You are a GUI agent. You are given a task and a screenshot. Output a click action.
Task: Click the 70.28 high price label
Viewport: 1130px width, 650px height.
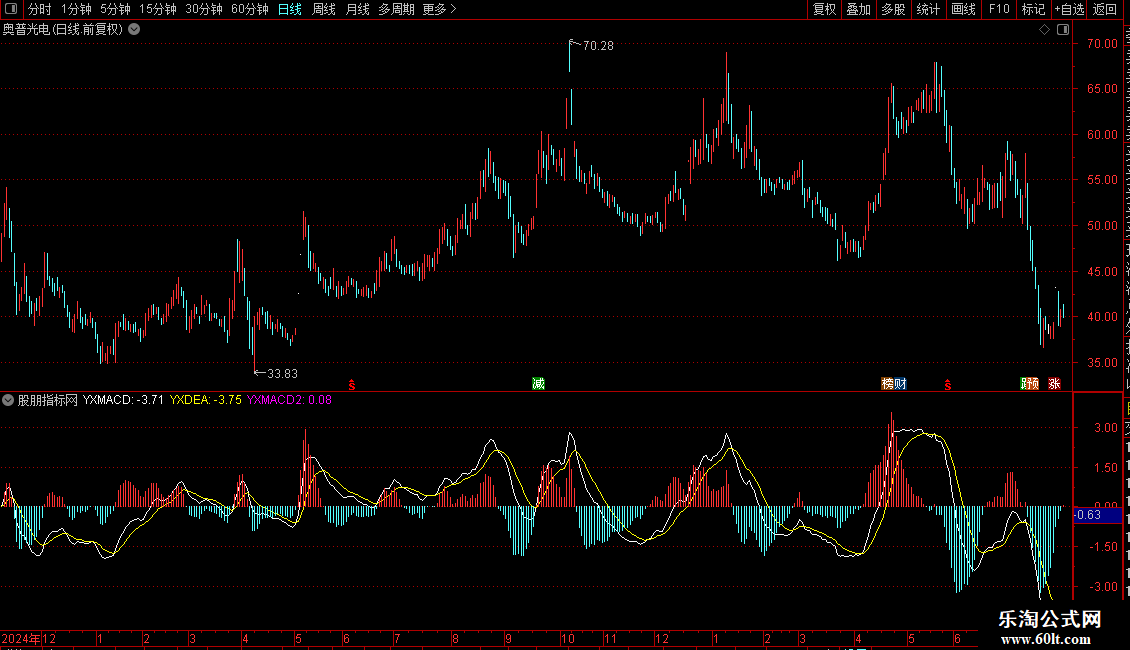pos(598,45)
